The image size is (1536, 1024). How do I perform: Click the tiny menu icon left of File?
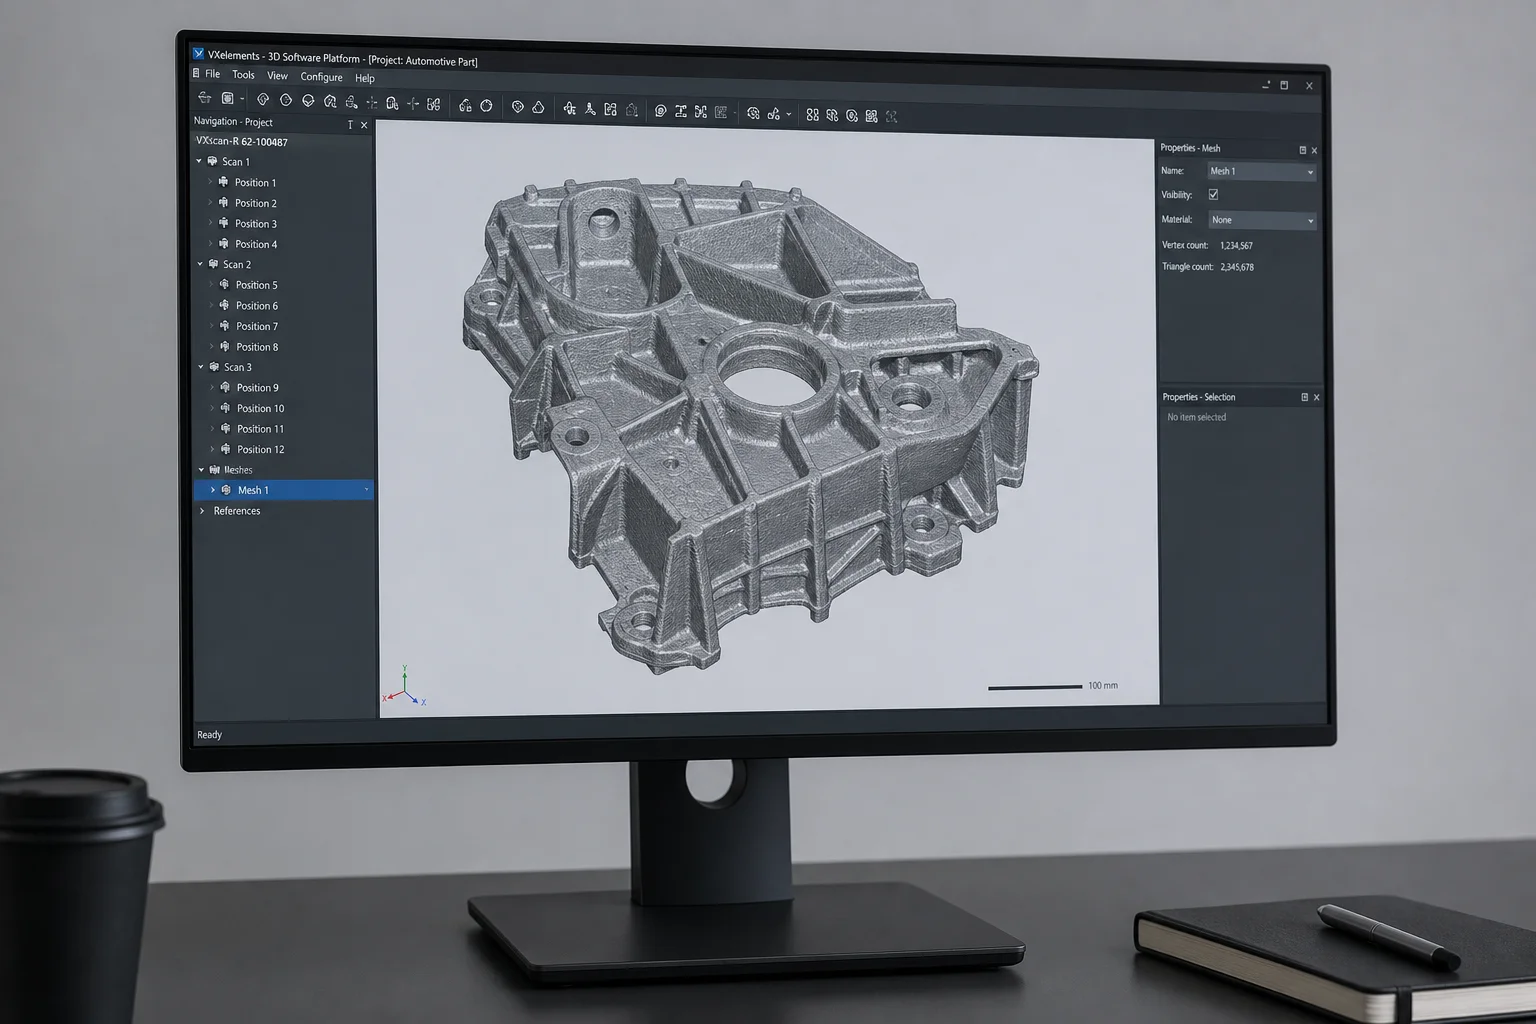[x=196, y=74]
